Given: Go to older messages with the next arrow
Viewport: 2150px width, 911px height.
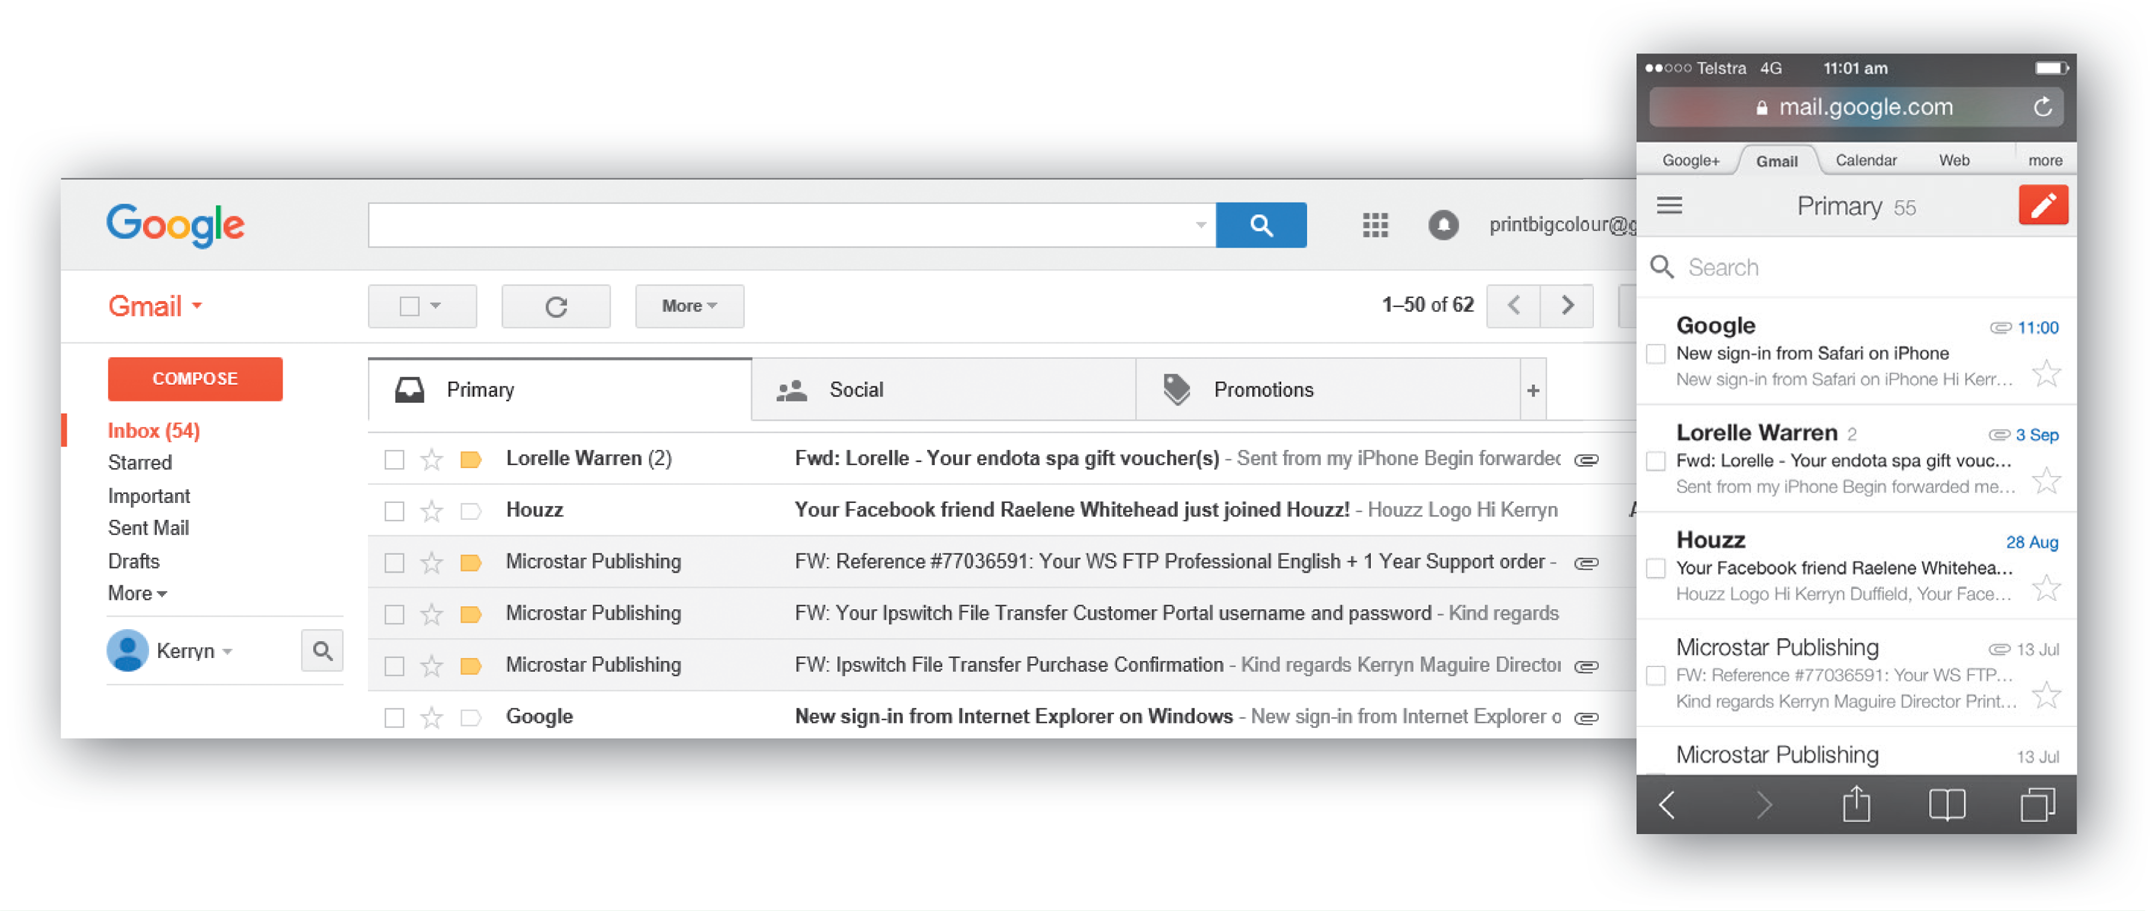Looking at the screenshot, I should tap(1567, 305).
